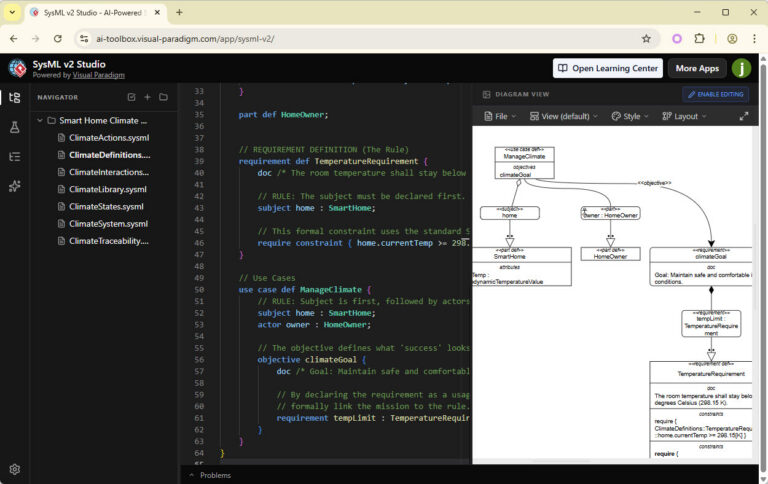The height and width of the screenshot is (484, 768).
Task: Select TemperatureRequirement def node in diagram
Action: (x=700, y=410)
